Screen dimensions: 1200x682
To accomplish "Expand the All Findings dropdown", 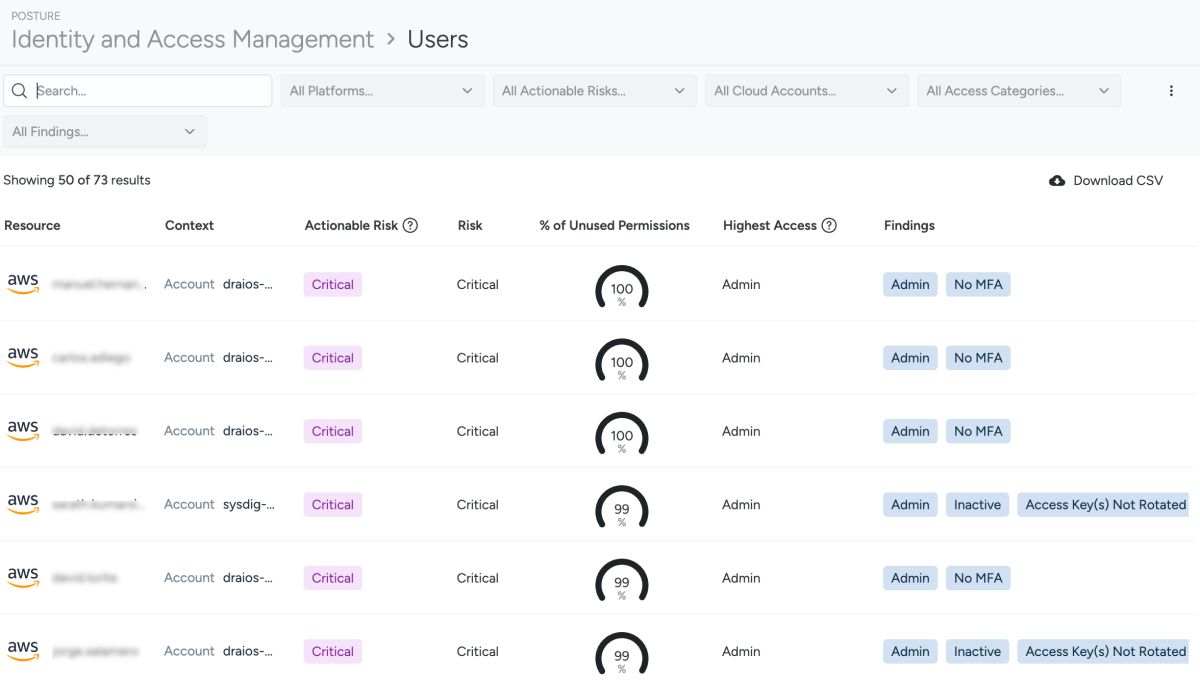I will (x=105, y=132).
